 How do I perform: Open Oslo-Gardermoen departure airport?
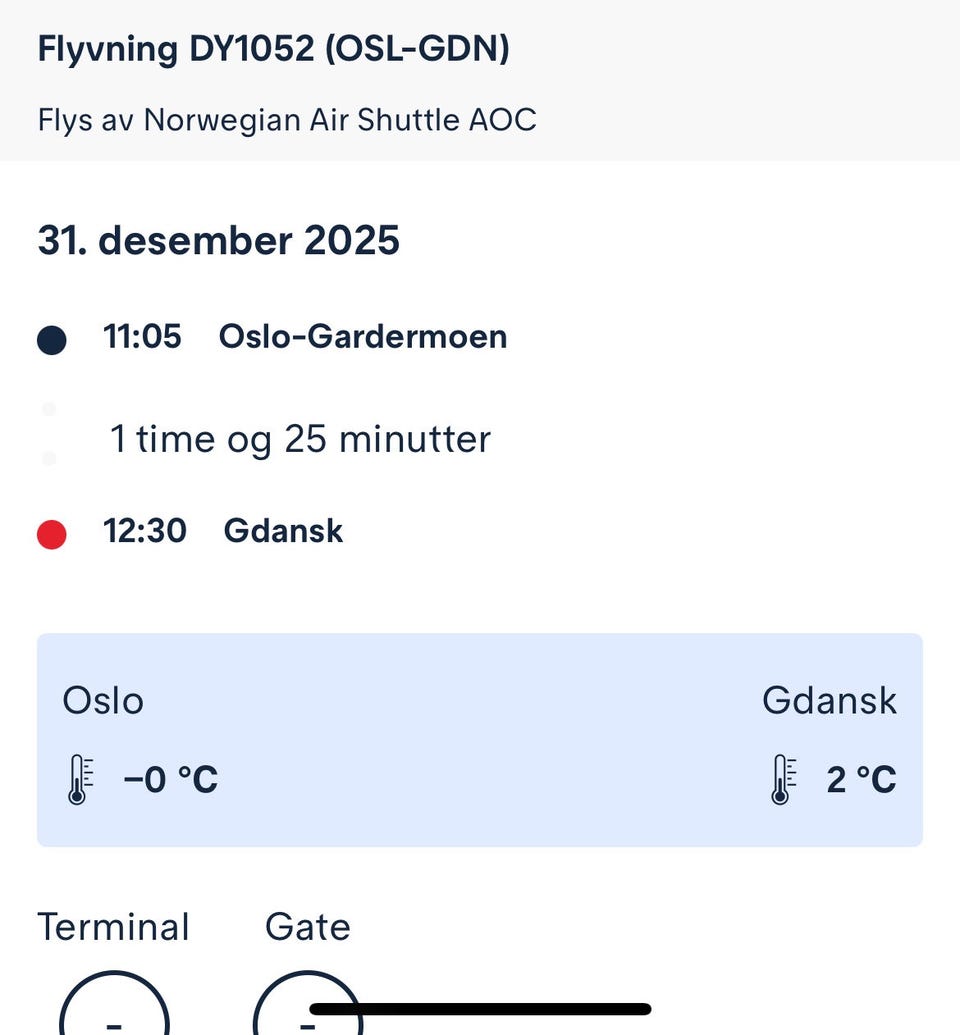[x=363, y=337]
